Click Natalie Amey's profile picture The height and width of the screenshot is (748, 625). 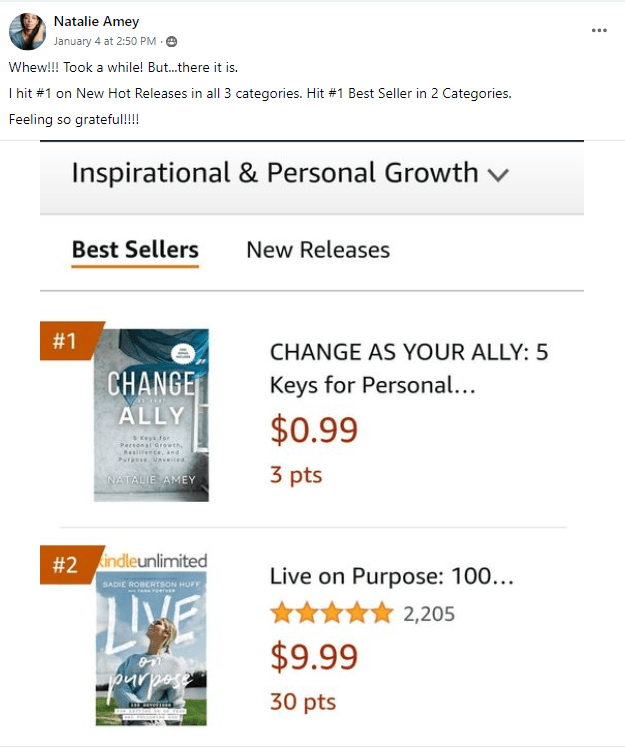coord(27,32)
